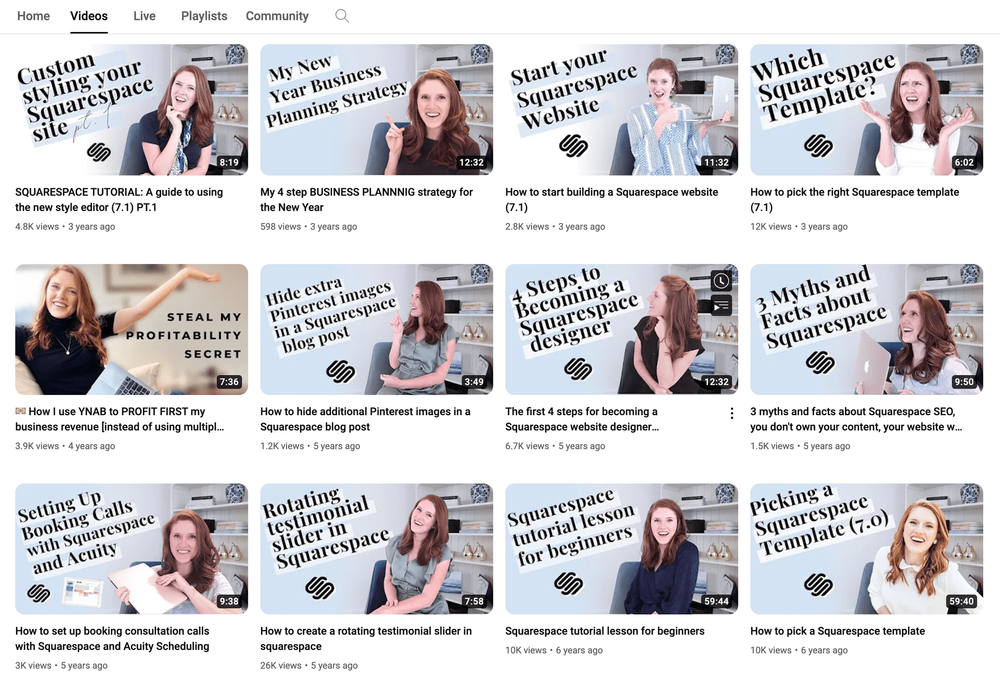Viewport: 1000px width, 680px height.
Task: Click '3.9K views • 4 years ago' text
Action: (65, 446)
